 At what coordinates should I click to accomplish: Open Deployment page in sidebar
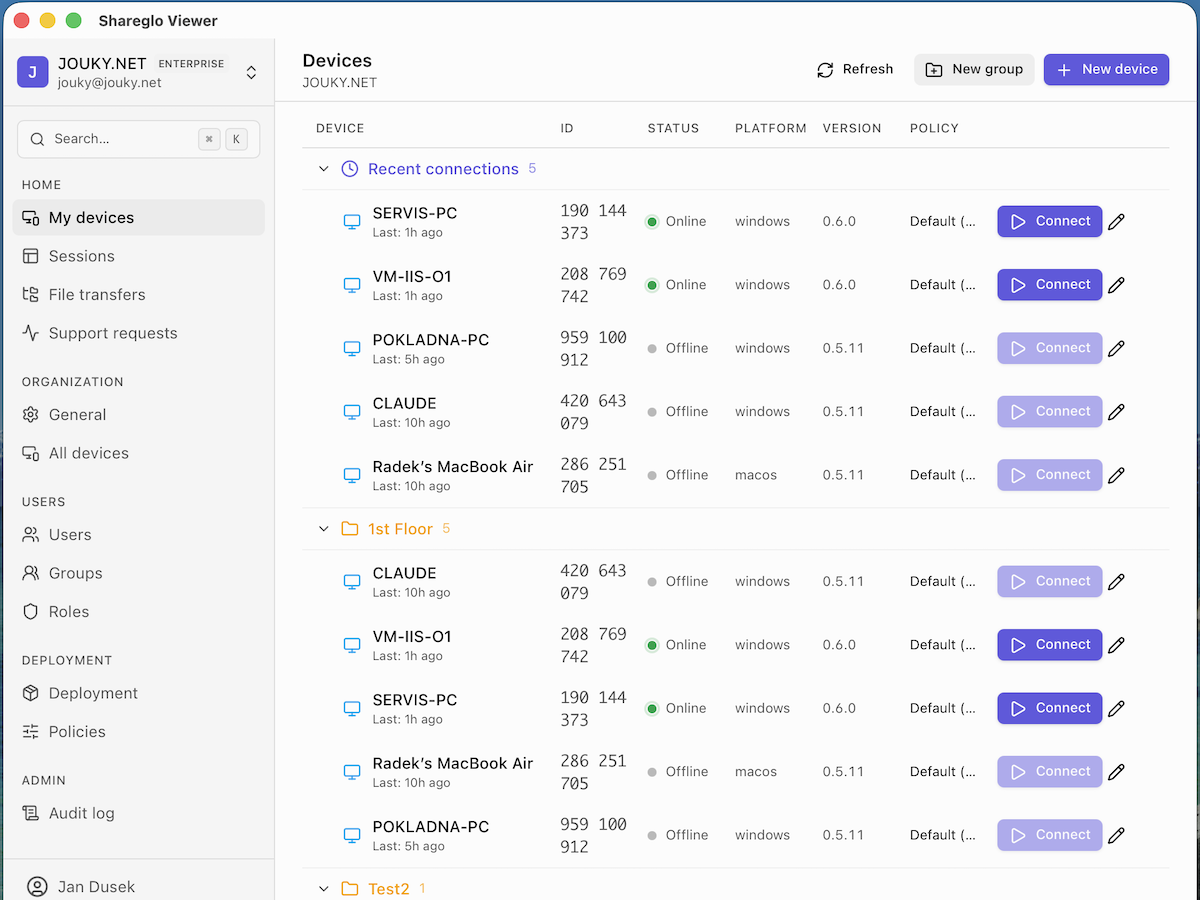click(x=138, y=693)
